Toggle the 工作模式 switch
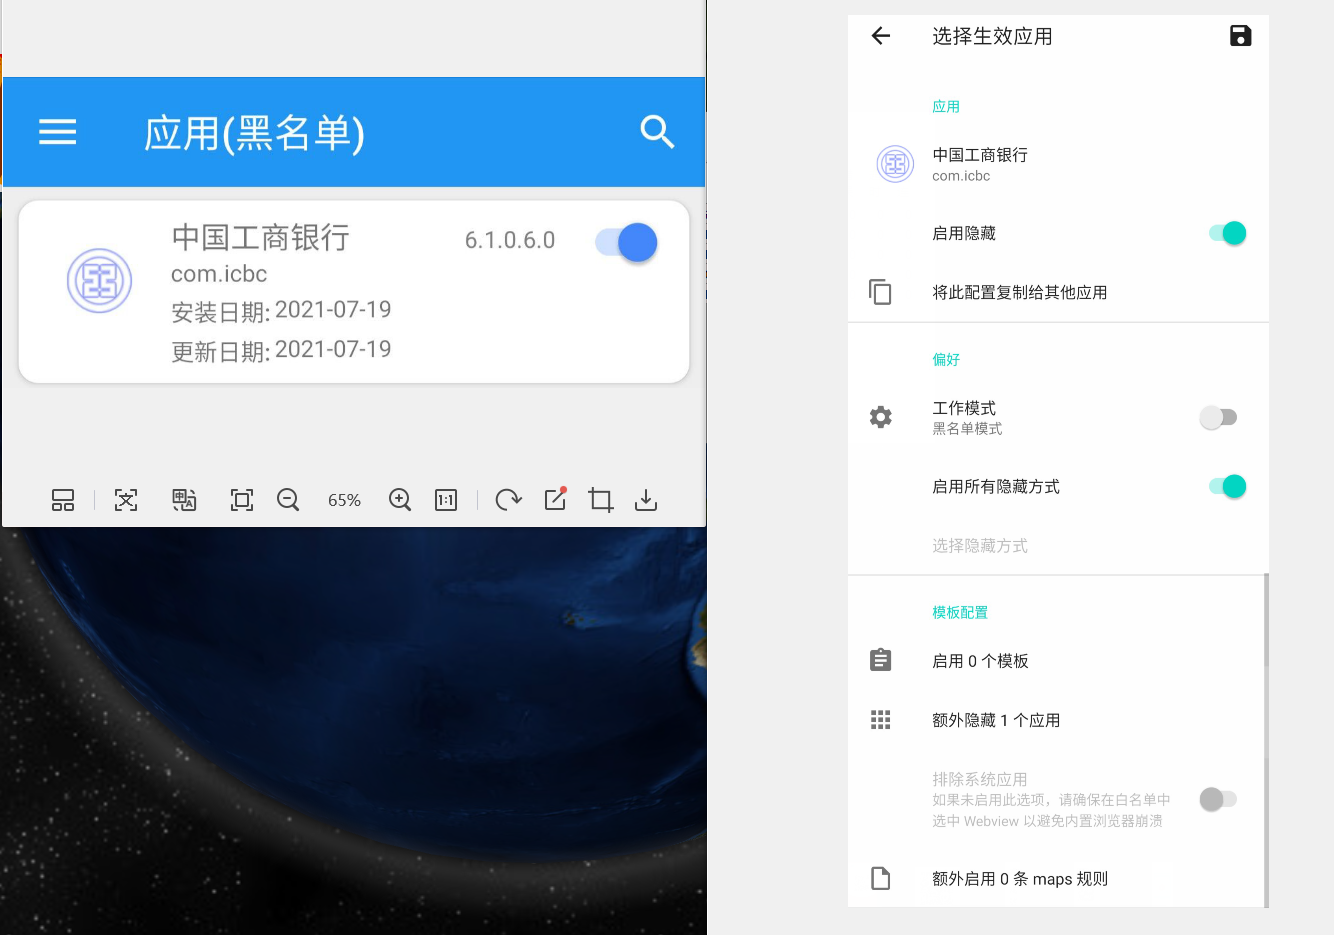The width and height of the screenshot is (1334, 935). (1218, 417)
